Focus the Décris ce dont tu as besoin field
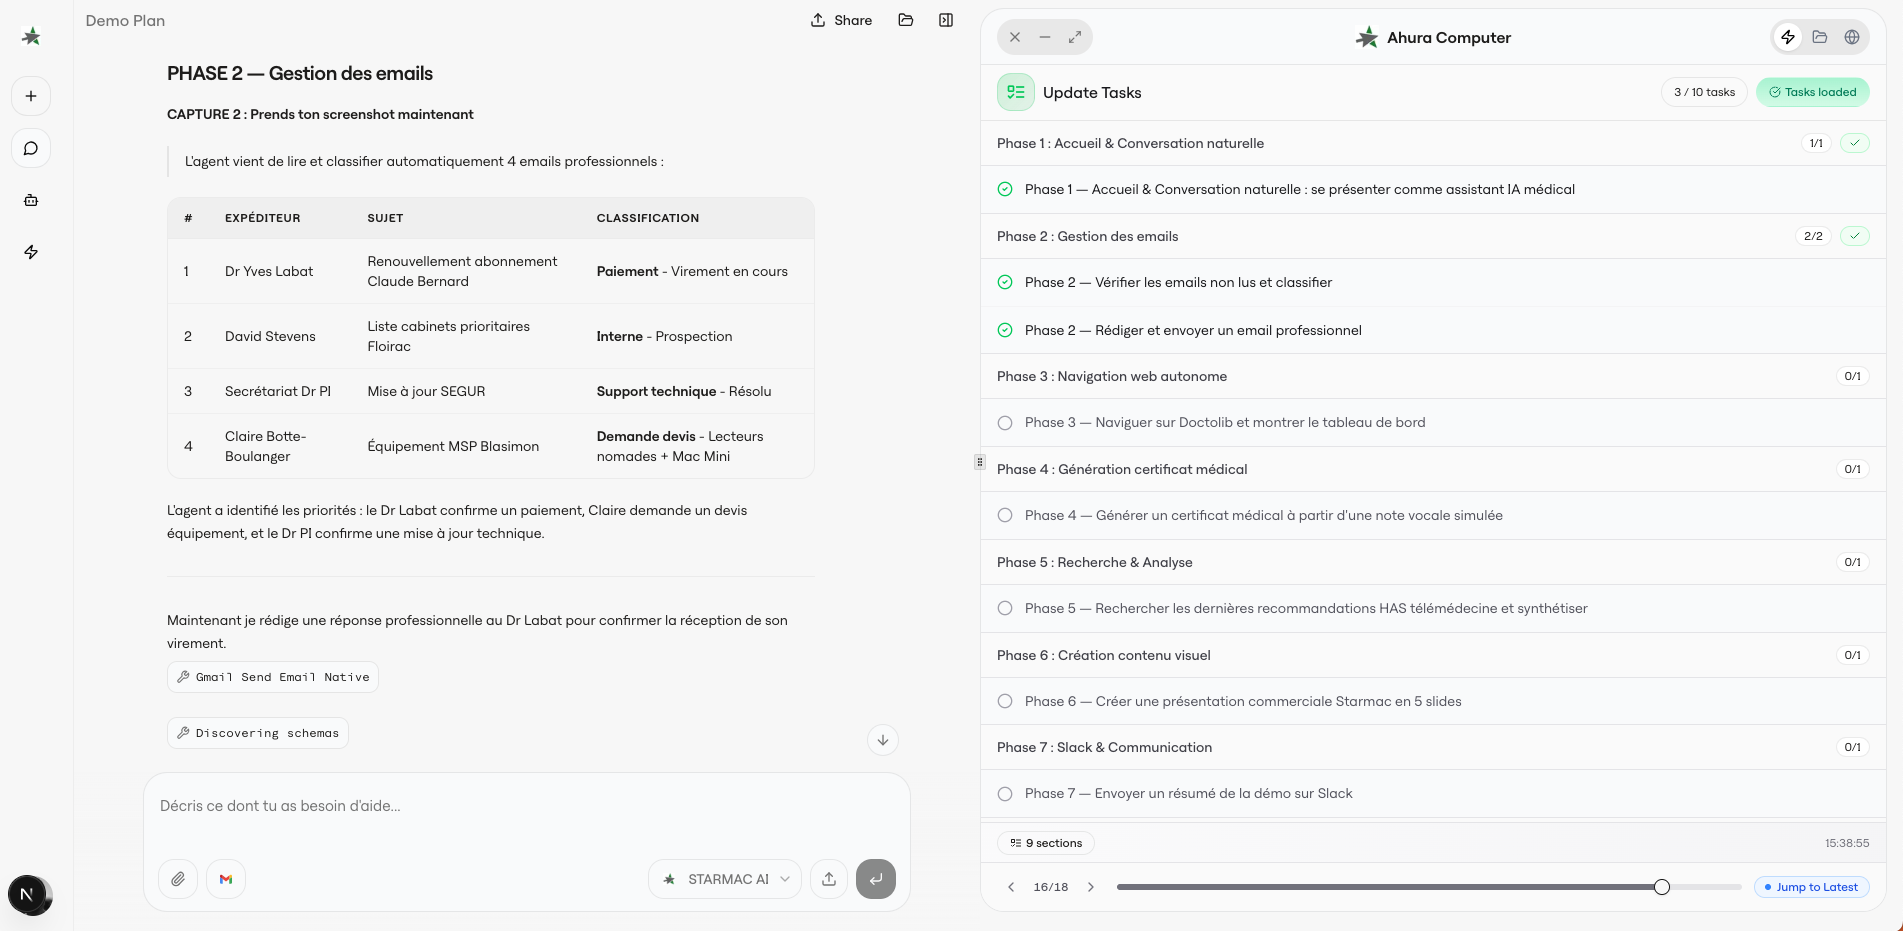 coord(527,806)
